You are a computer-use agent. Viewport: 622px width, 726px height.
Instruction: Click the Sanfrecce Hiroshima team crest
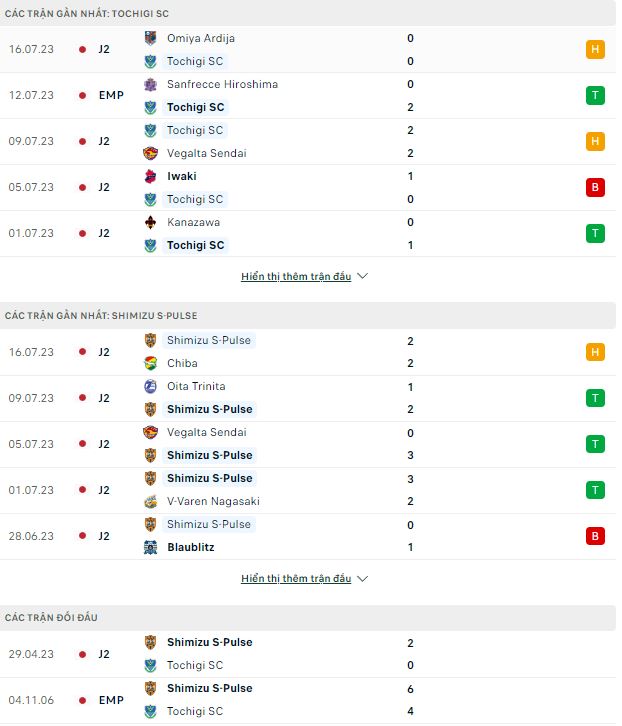pyautogui.click(x=151, y=84)
